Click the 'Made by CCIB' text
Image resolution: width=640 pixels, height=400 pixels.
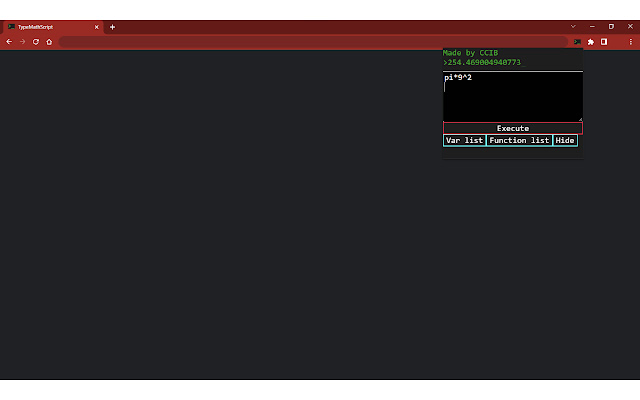(470, 53)
